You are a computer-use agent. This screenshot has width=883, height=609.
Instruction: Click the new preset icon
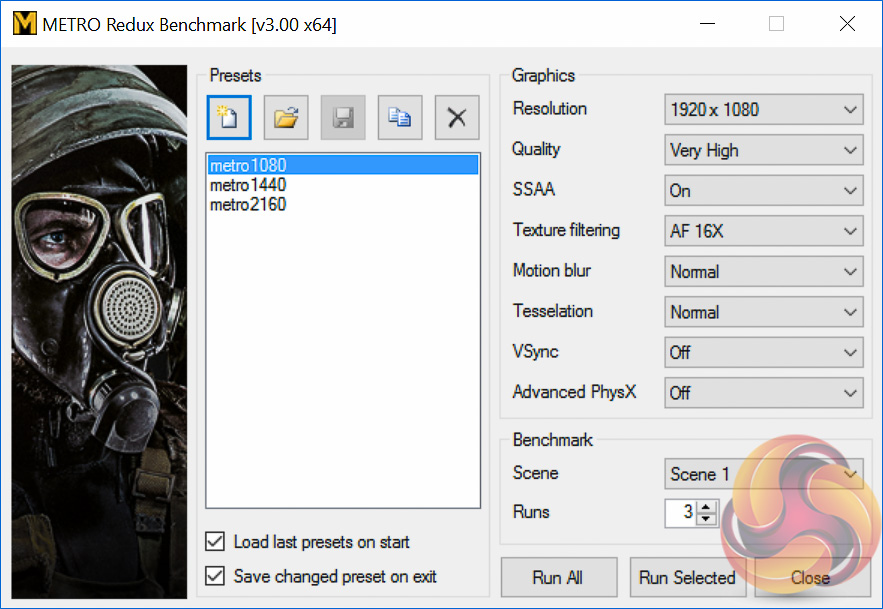point(228,118)
